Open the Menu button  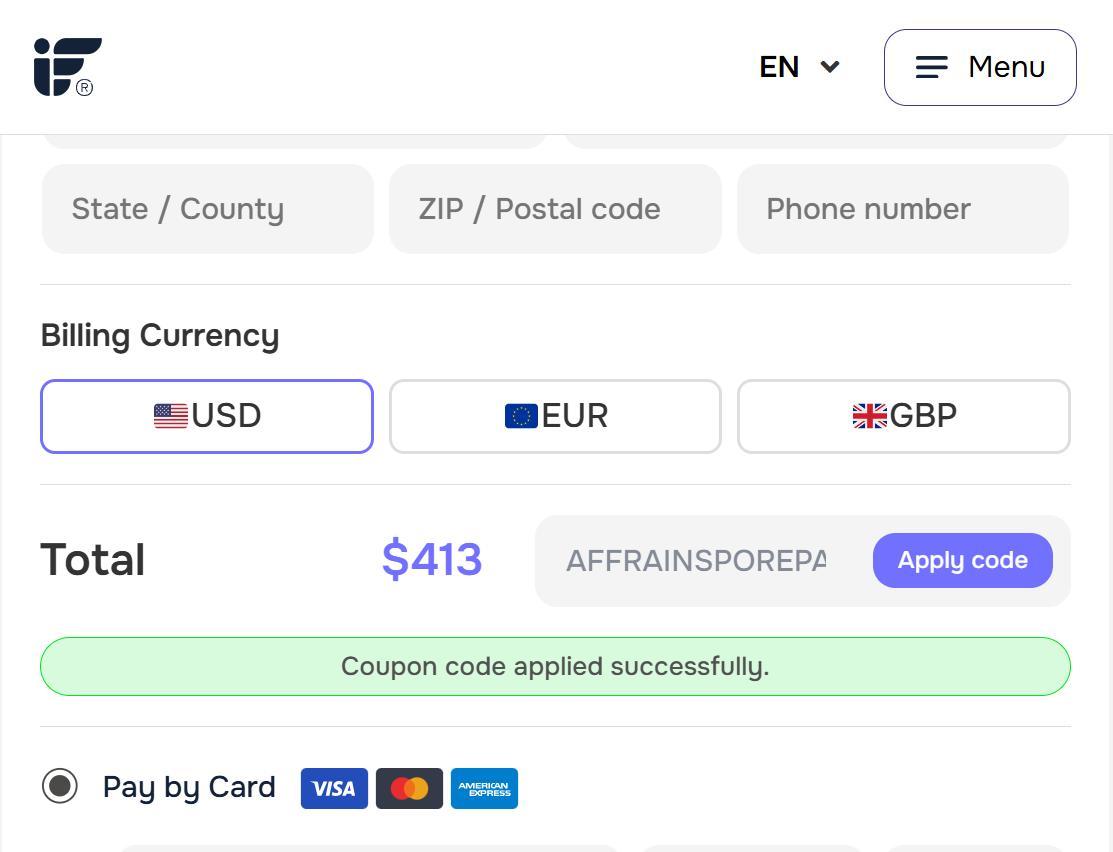(979, 67)
